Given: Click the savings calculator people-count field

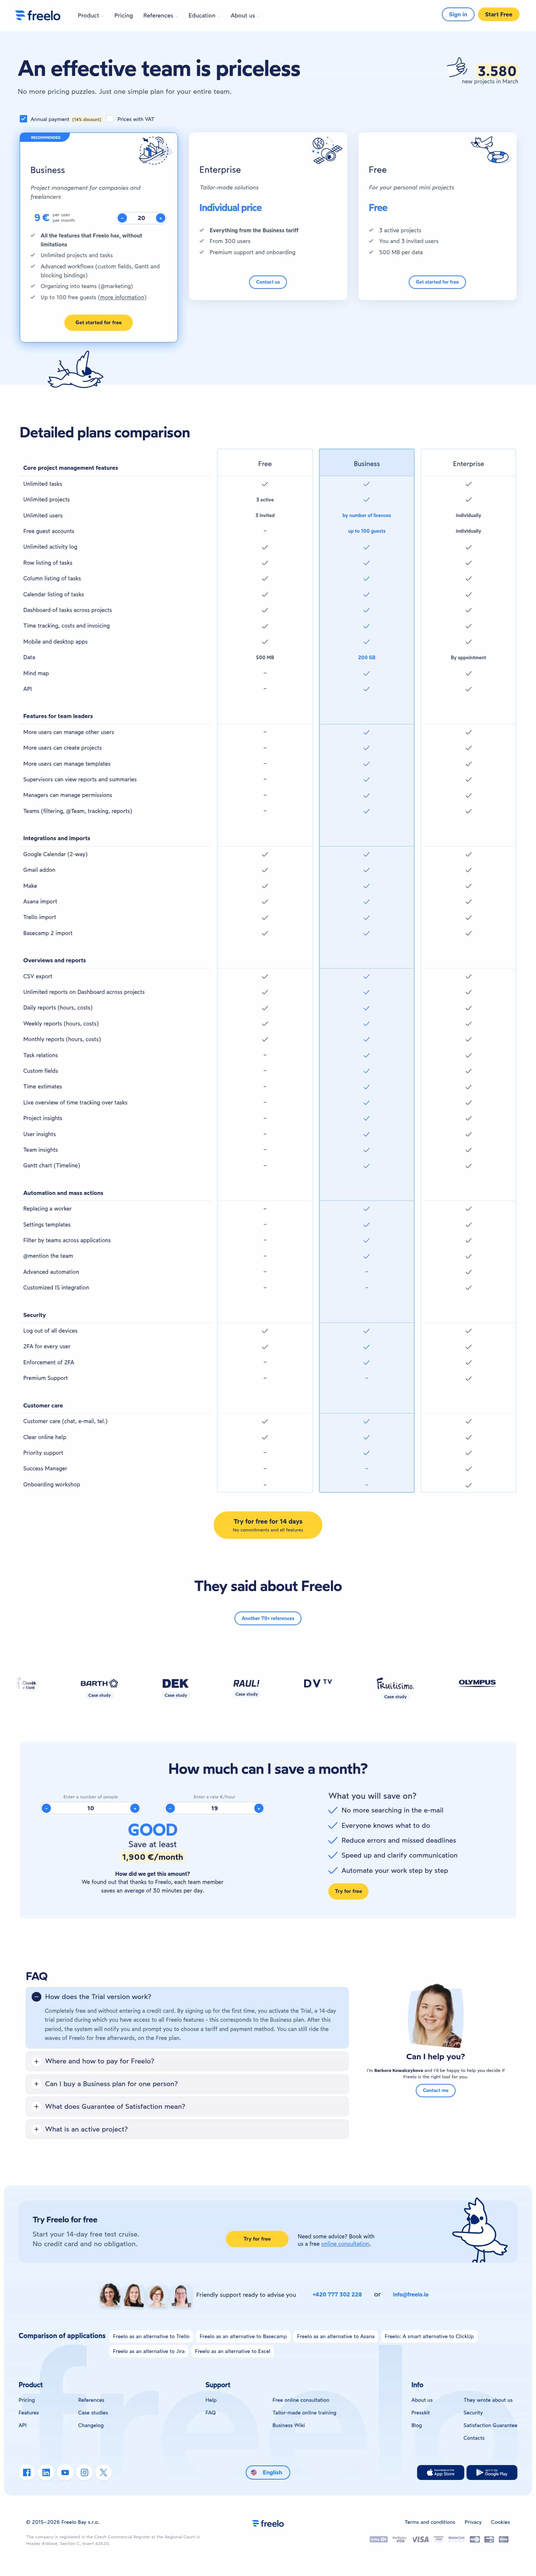Looking at the screenshot, I should 91,1808.
